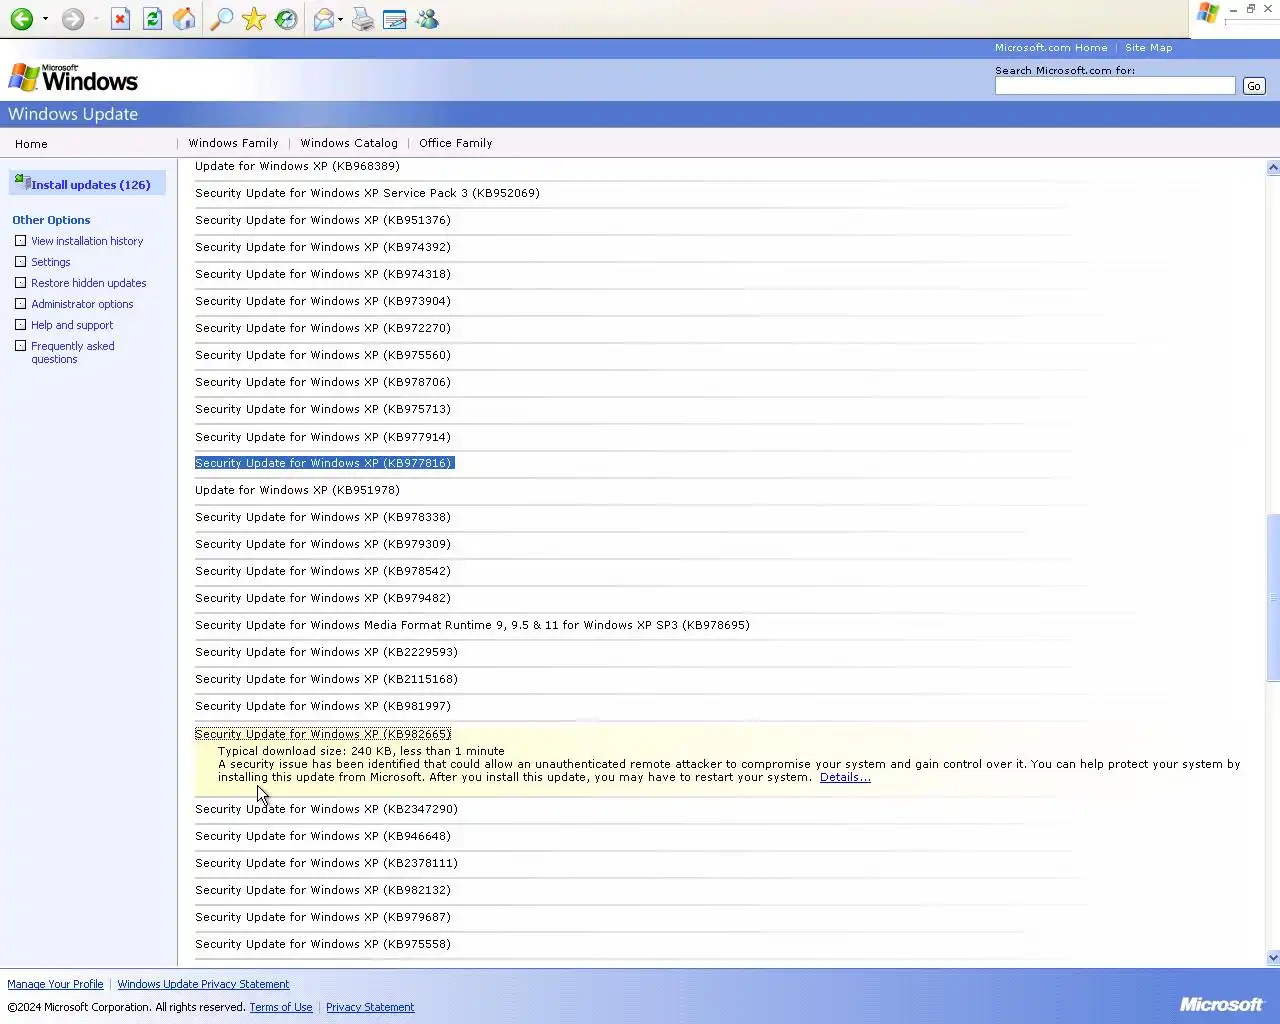Open the Back button history dropdown arrow
The height and width of the screenshot is (1024, 1280).
45,19
